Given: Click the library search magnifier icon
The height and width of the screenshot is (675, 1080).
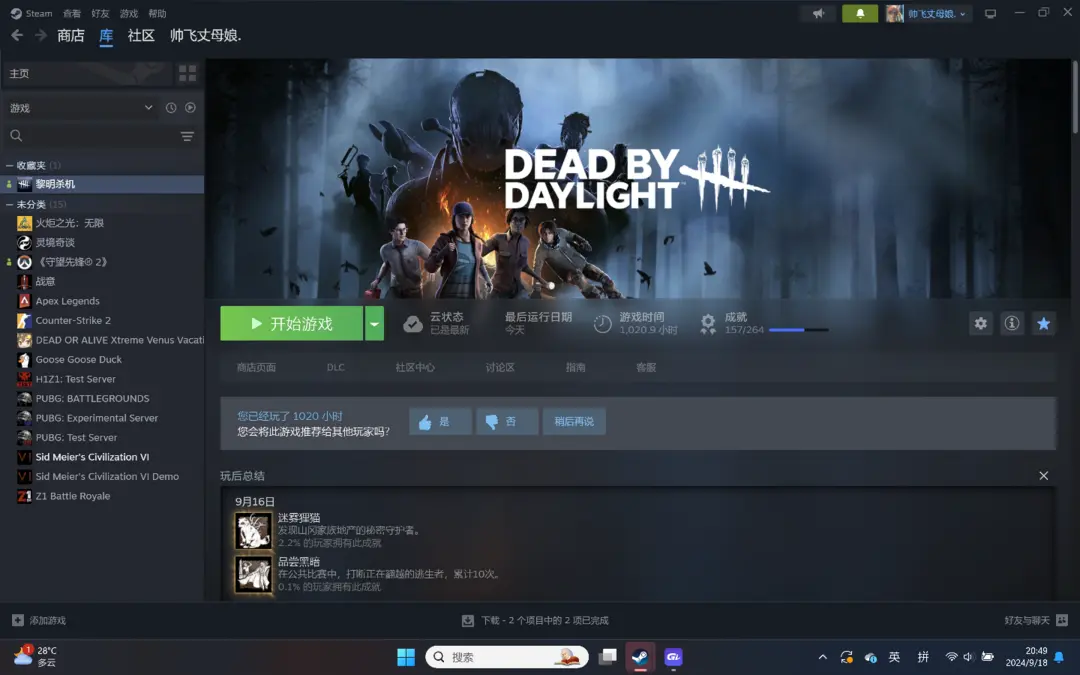Looking at the screenshot, I should [x=17, y=136].
